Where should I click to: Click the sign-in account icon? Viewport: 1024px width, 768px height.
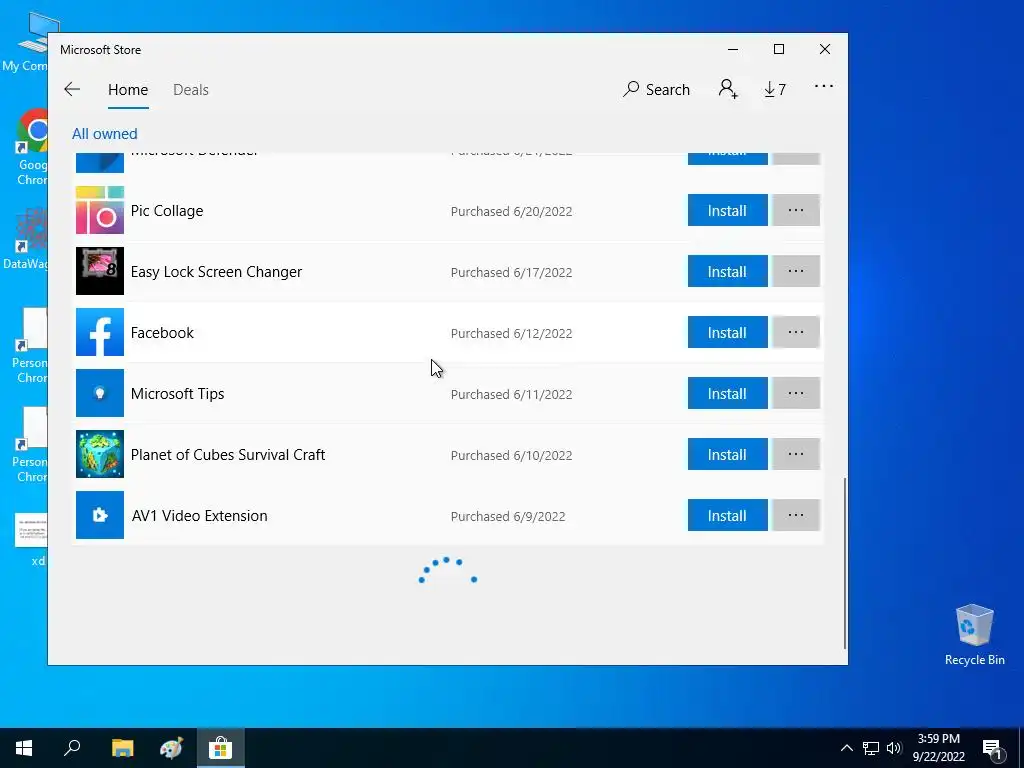click(728, 89)
